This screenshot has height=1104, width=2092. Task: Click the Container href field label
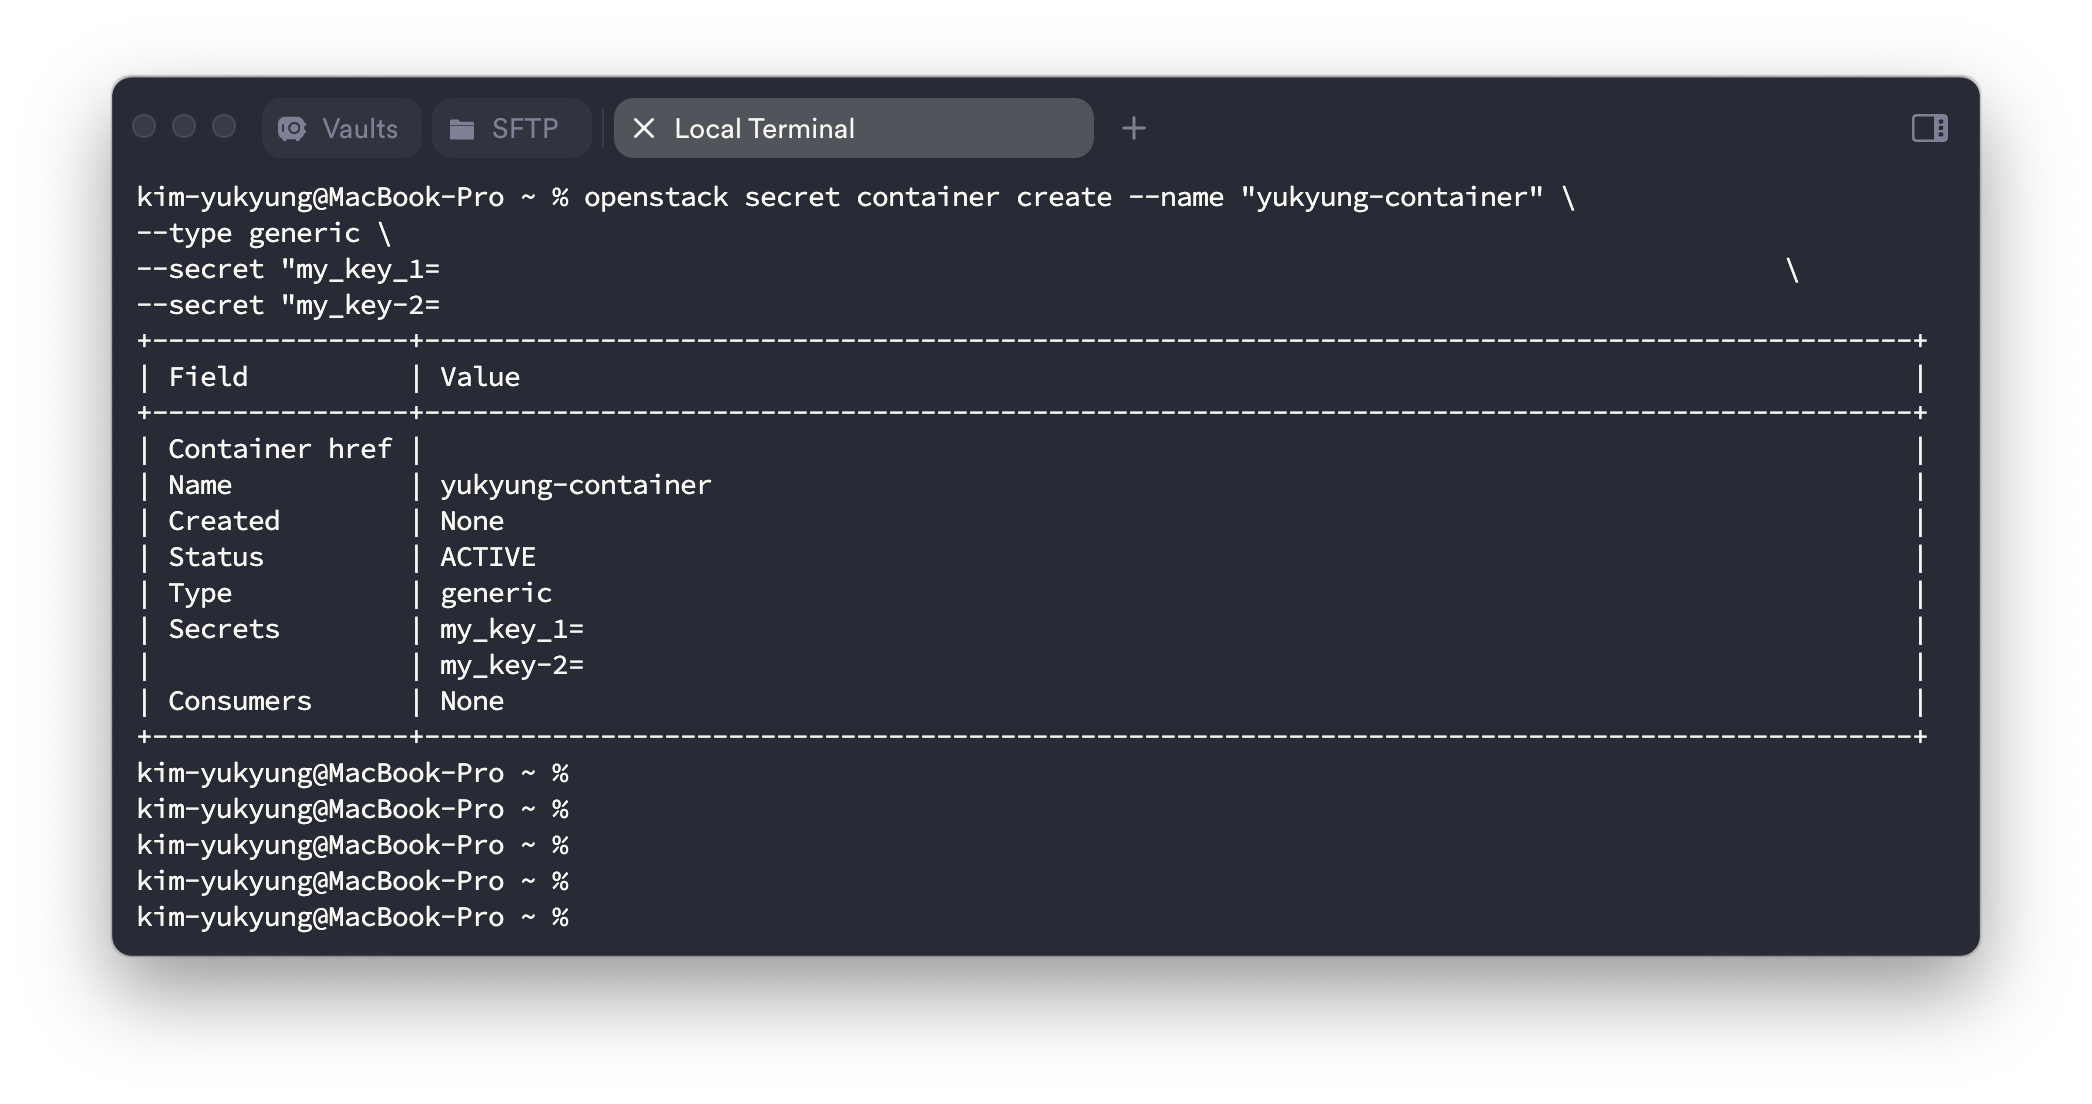[279, 449]
